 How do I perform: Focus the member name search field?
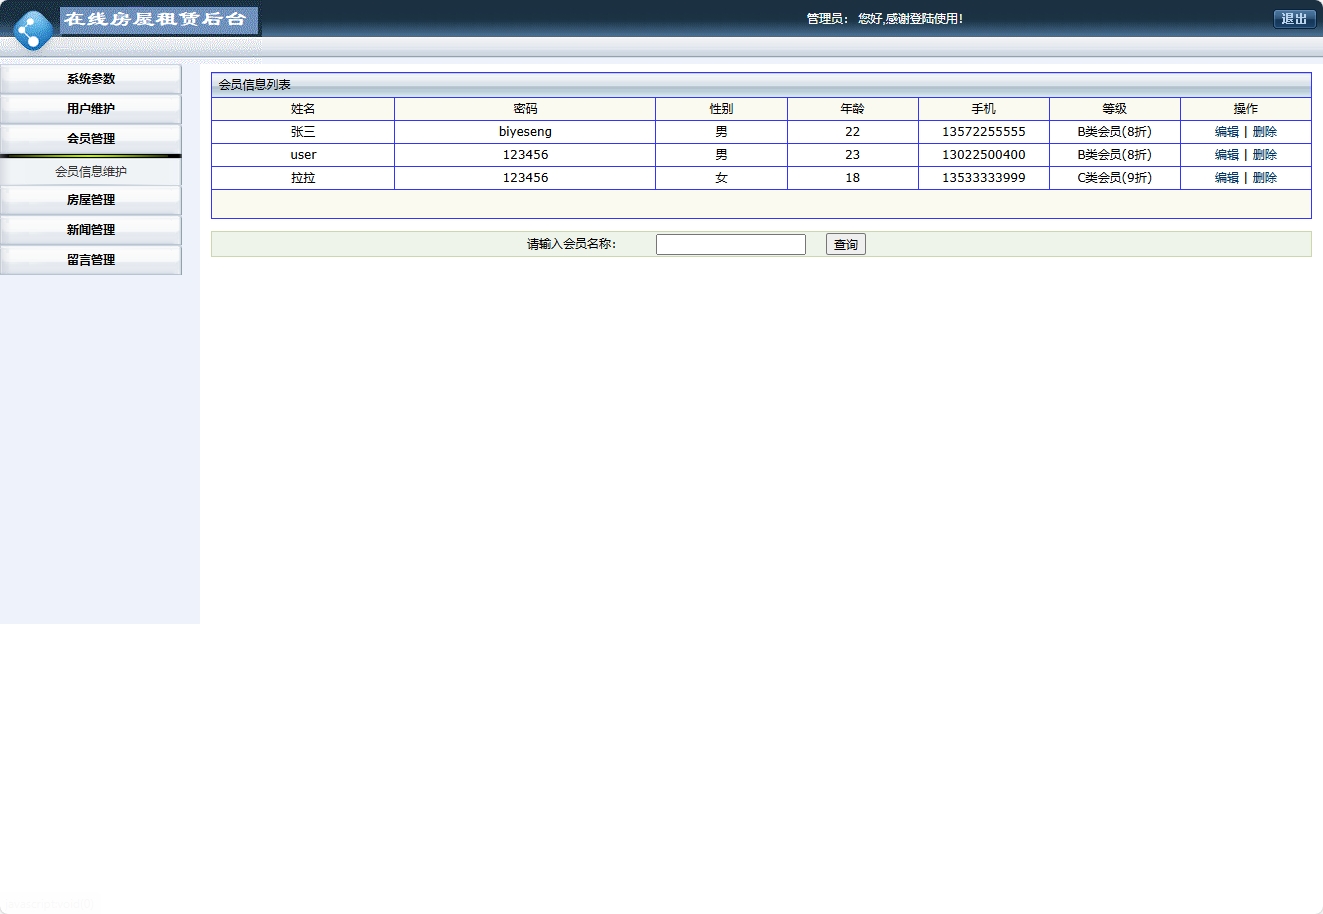731,244
